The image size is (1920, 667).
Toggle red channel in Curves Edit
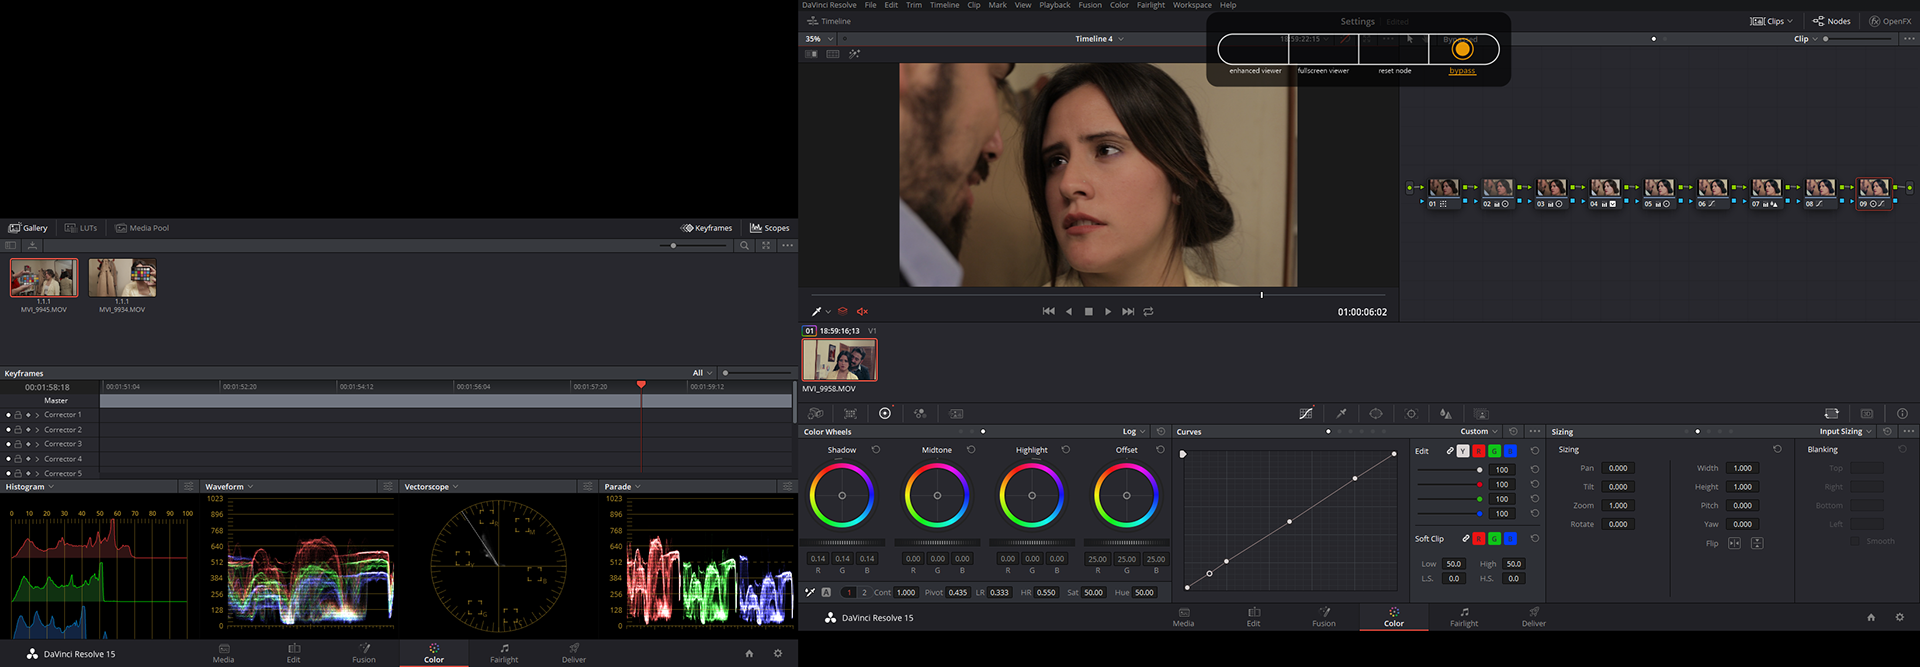(x=1479, y=451)
